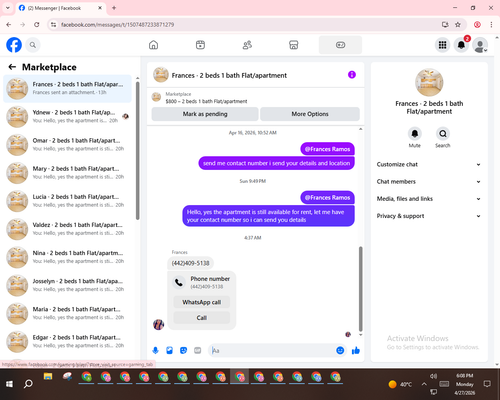500x400 pixels.
Task: Focus the message input field
Action: click(x=273, y=350)
